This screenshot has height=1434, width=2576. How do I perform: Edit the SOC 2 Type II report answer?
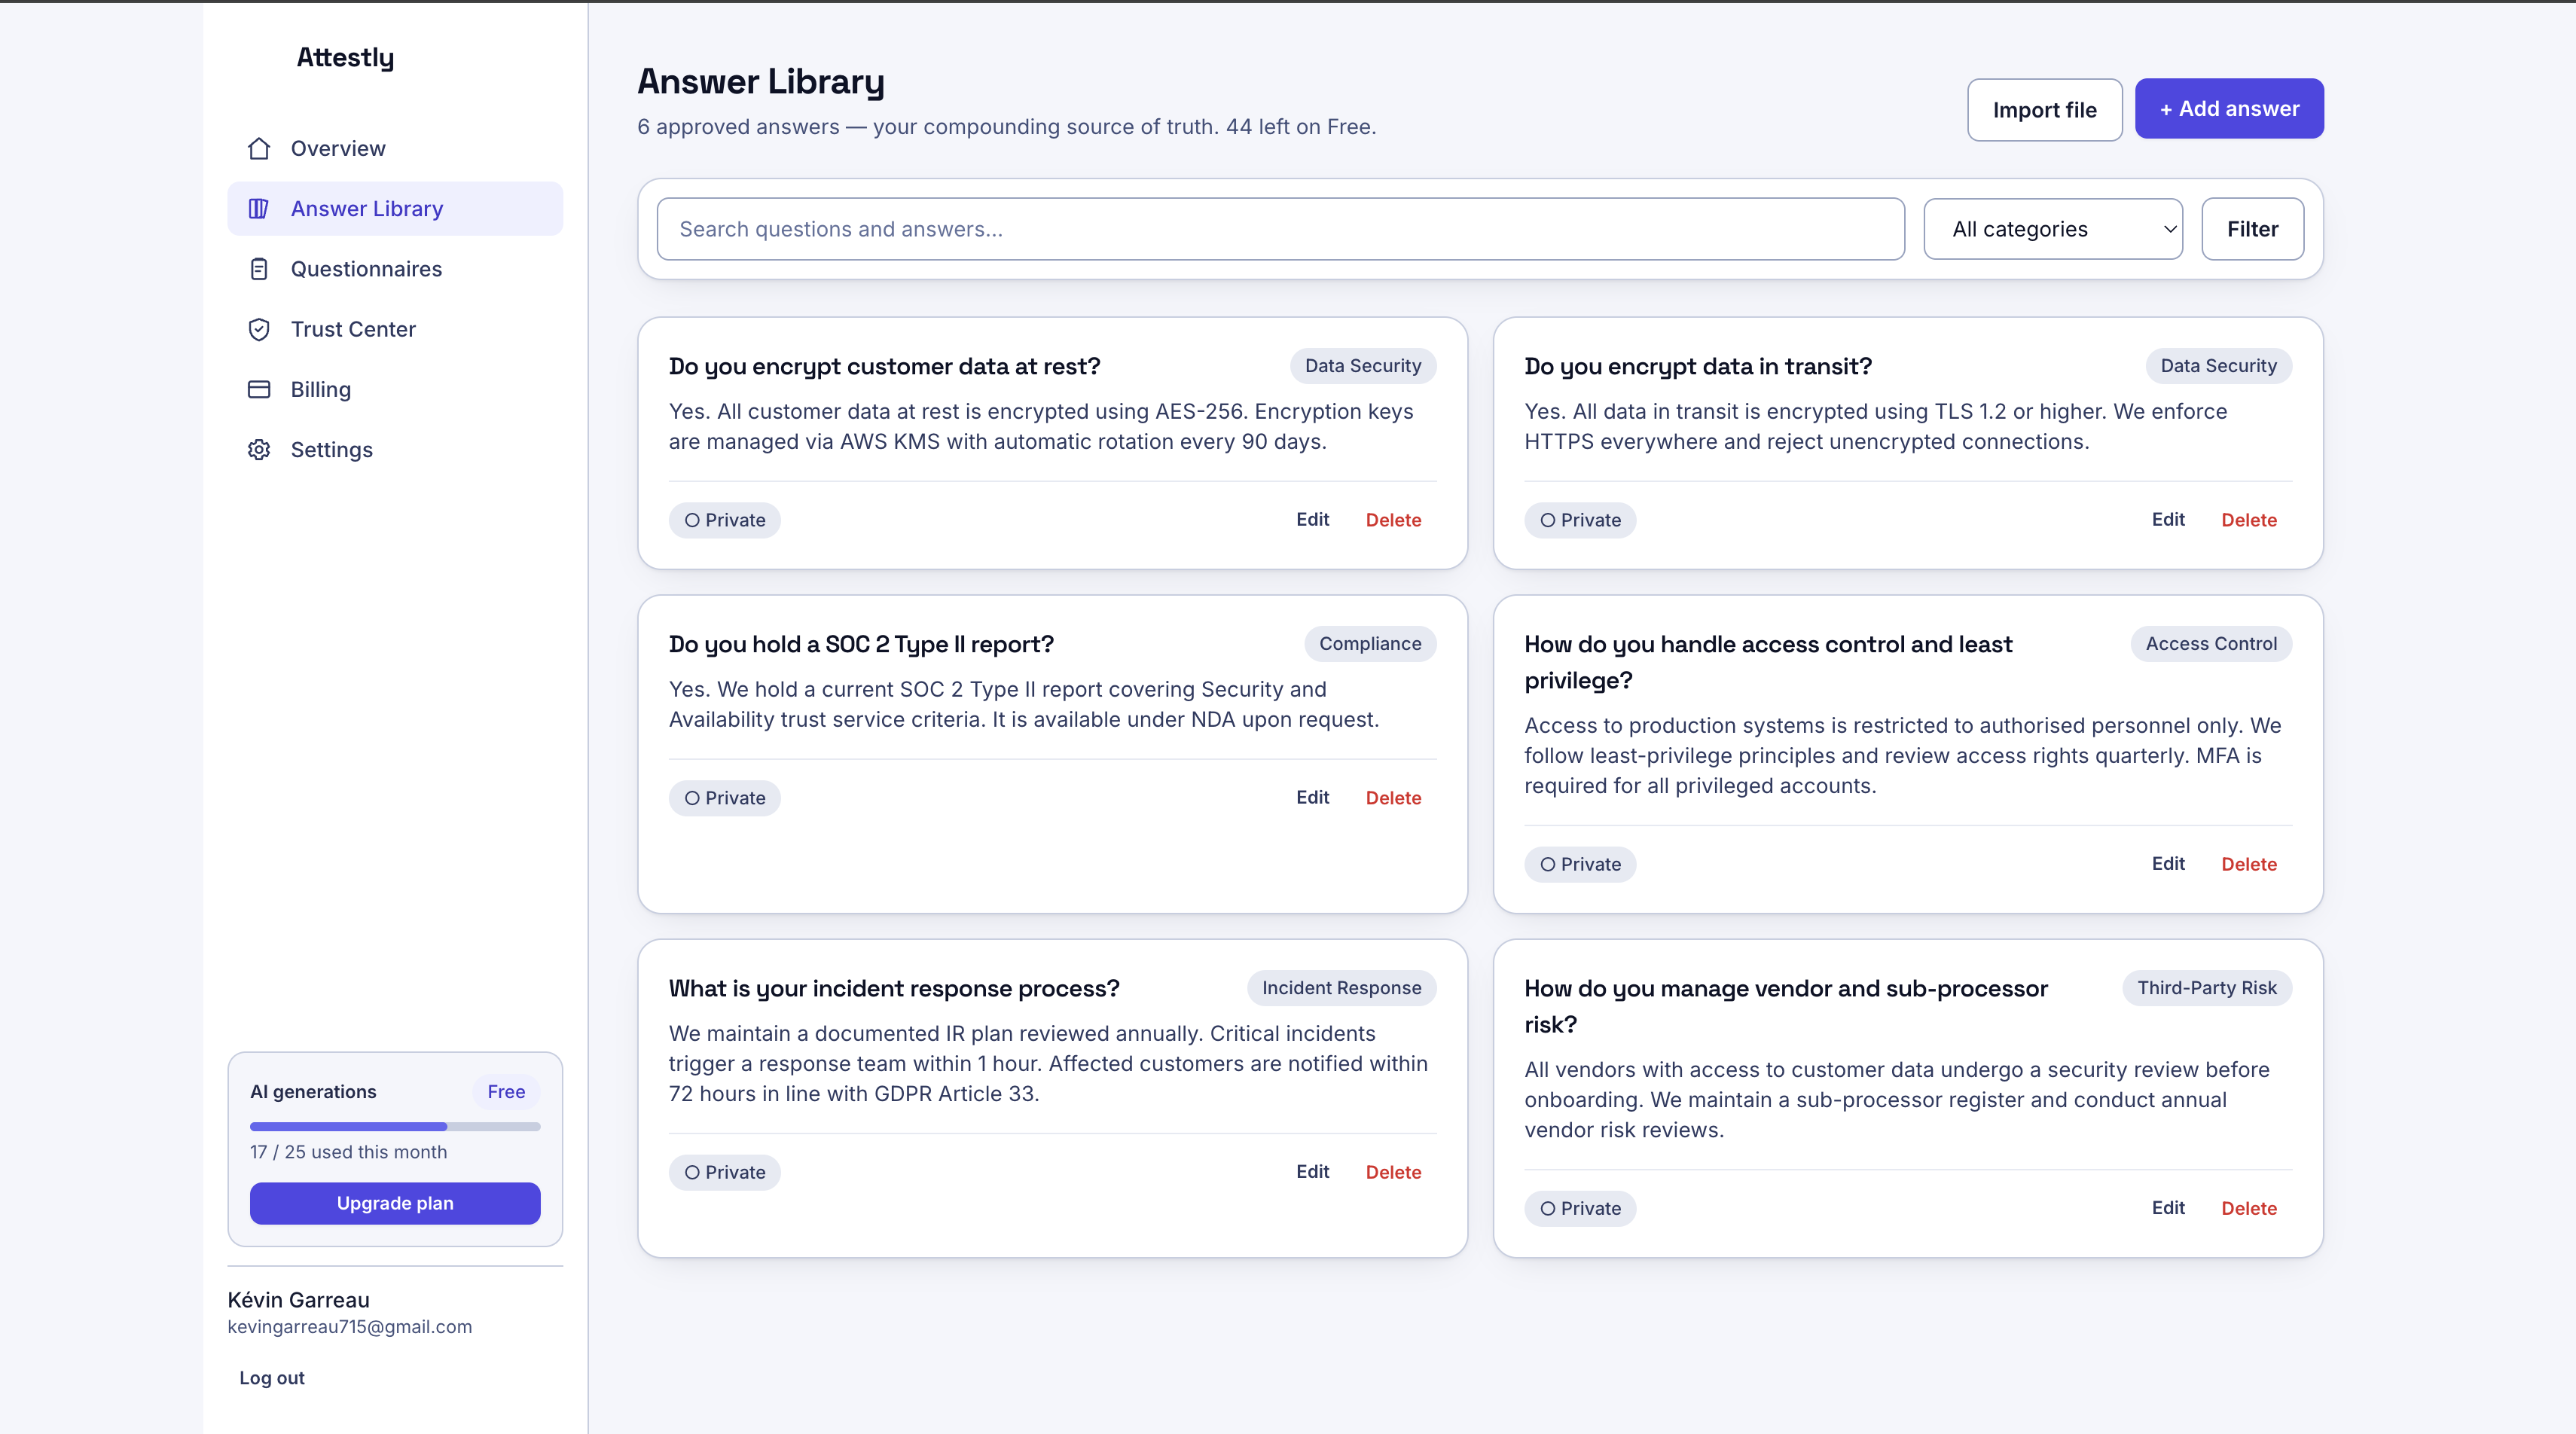pyautogui.click(x=1312, y=797)
